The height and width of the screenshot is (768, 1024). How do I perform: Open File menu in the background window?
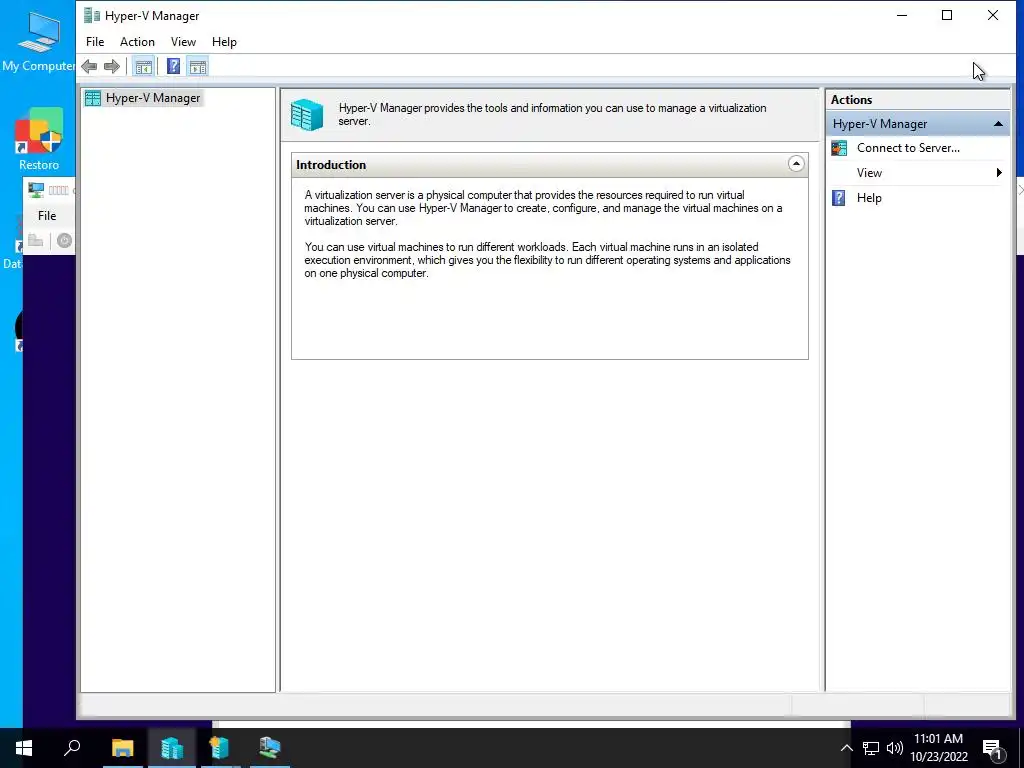click(x=47, y=216)
